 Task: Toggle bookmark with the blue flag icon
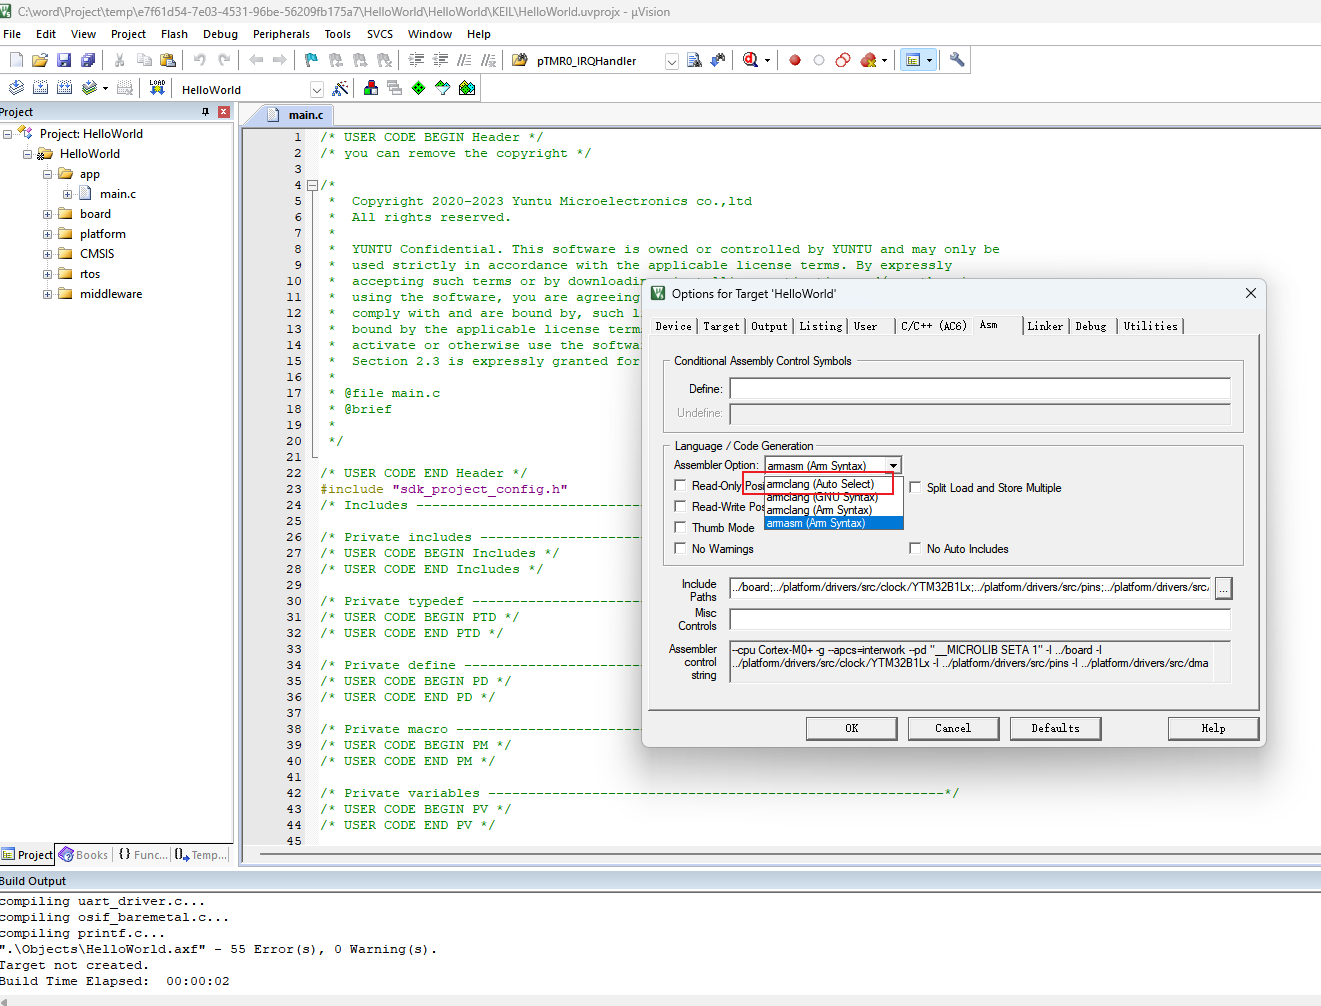point(311,60)
